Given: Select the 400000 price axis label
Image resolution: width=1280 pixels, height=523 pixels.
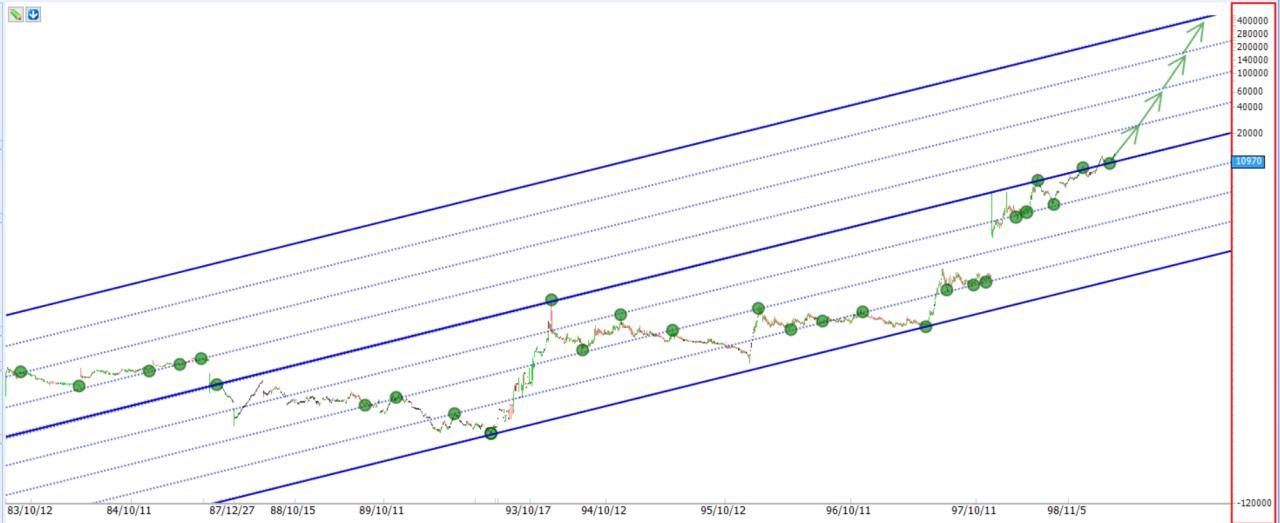Looking at the screenshot, I should pos(1252,21).
